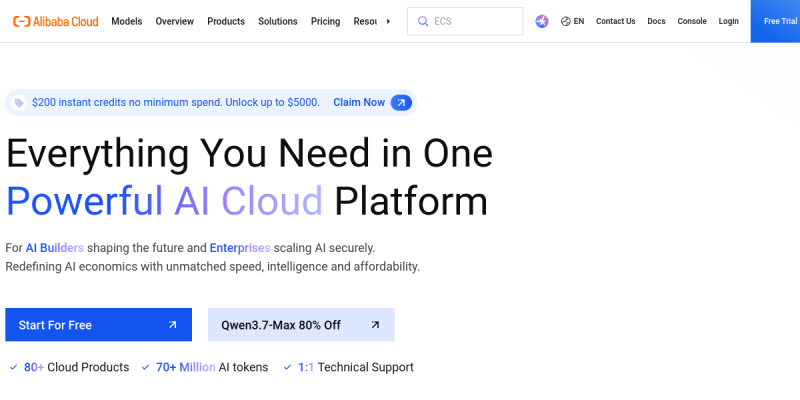Click the Start For Free button
Screen dimensions: 800x400
[98, 324]
